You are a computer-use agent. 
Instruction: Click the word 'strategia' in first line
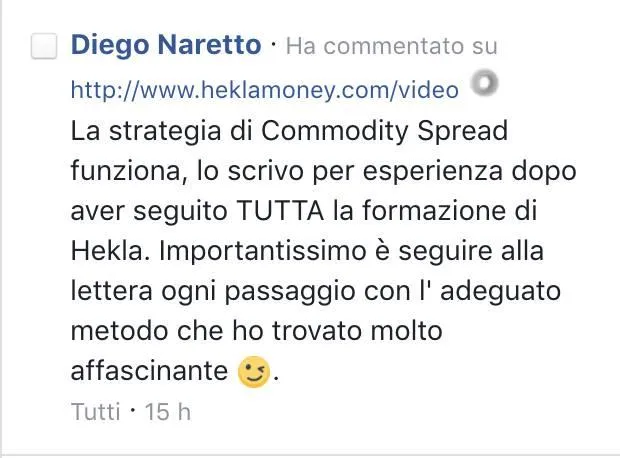[x=165, y=132]
